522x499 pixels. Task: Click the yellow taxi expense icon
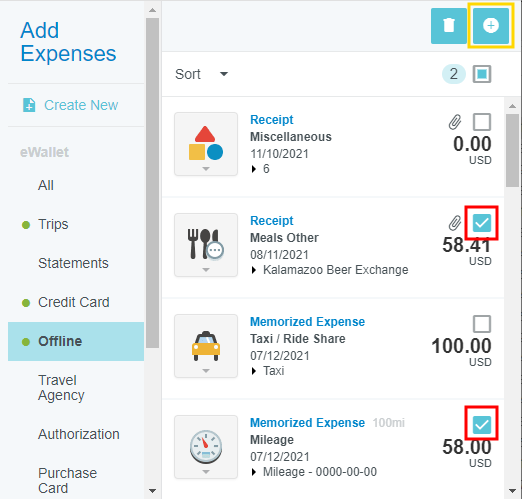tap(206, 346)
